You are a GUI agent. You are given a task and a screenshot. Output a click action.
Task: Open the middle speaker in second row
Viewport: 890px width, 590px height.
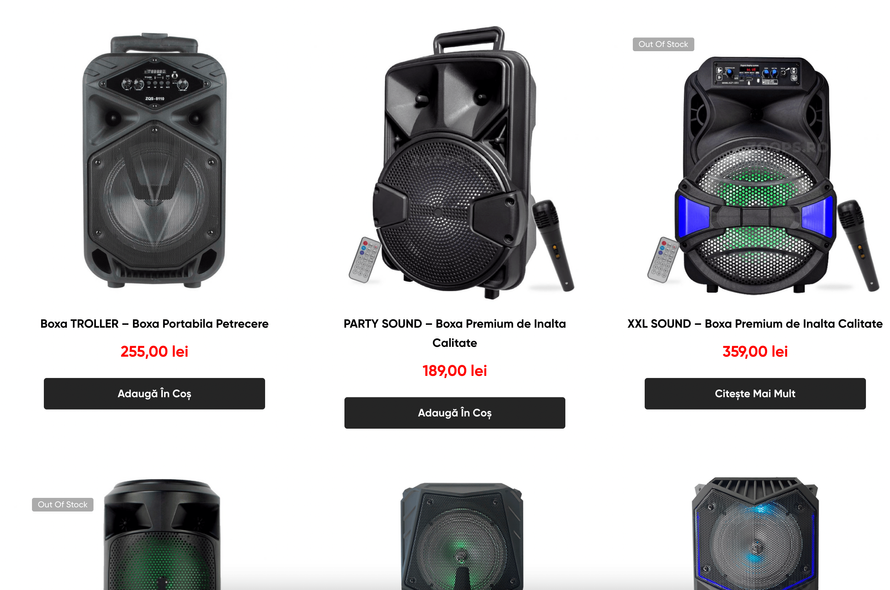click(x=461, y=536)
